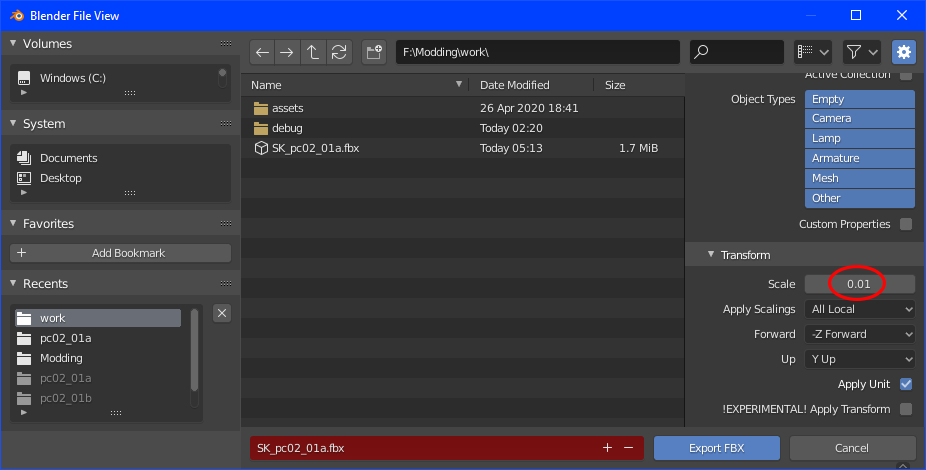Toggle the options gear panel

pyautogui.click(x=904, y=52)
